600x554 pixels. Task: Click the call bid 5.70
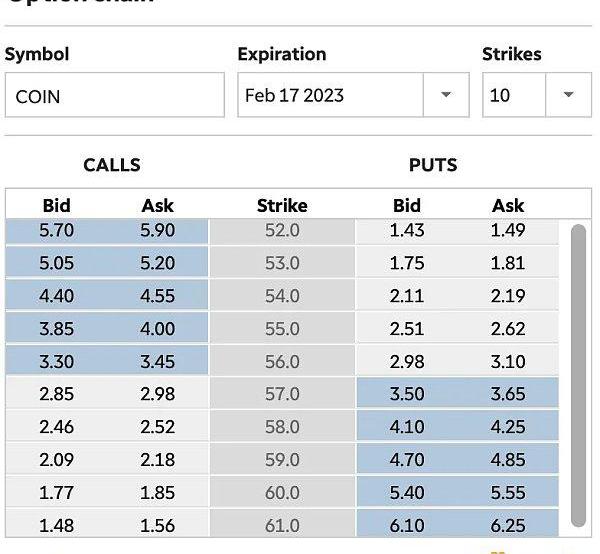[x=56, y=231]
